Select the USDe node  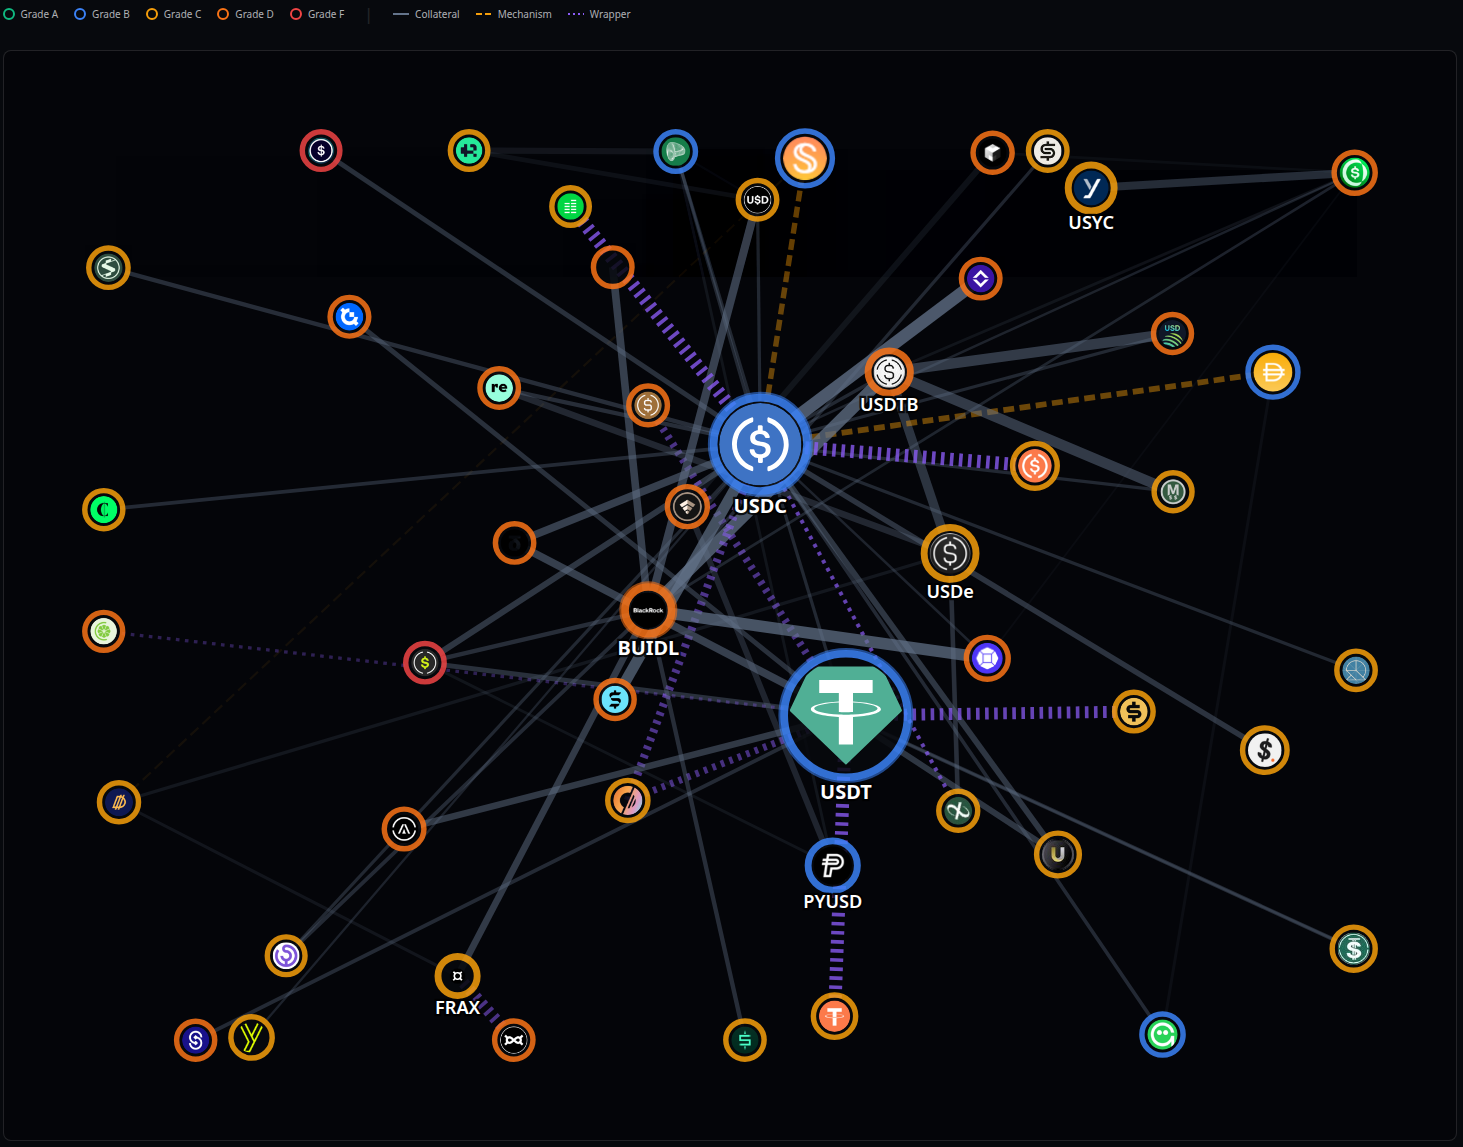[x=949, y=554]
